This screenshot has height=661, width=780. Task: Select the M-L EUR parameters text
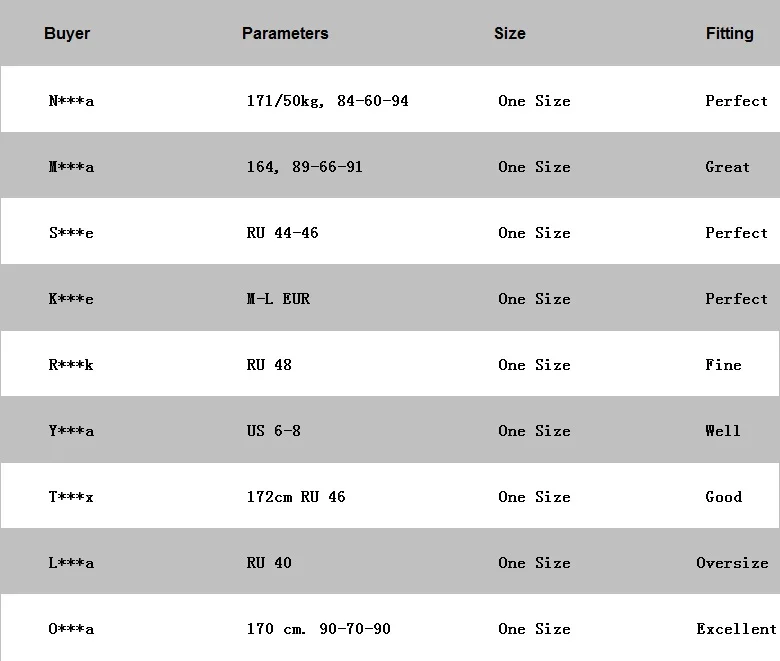tap(278, 299)
